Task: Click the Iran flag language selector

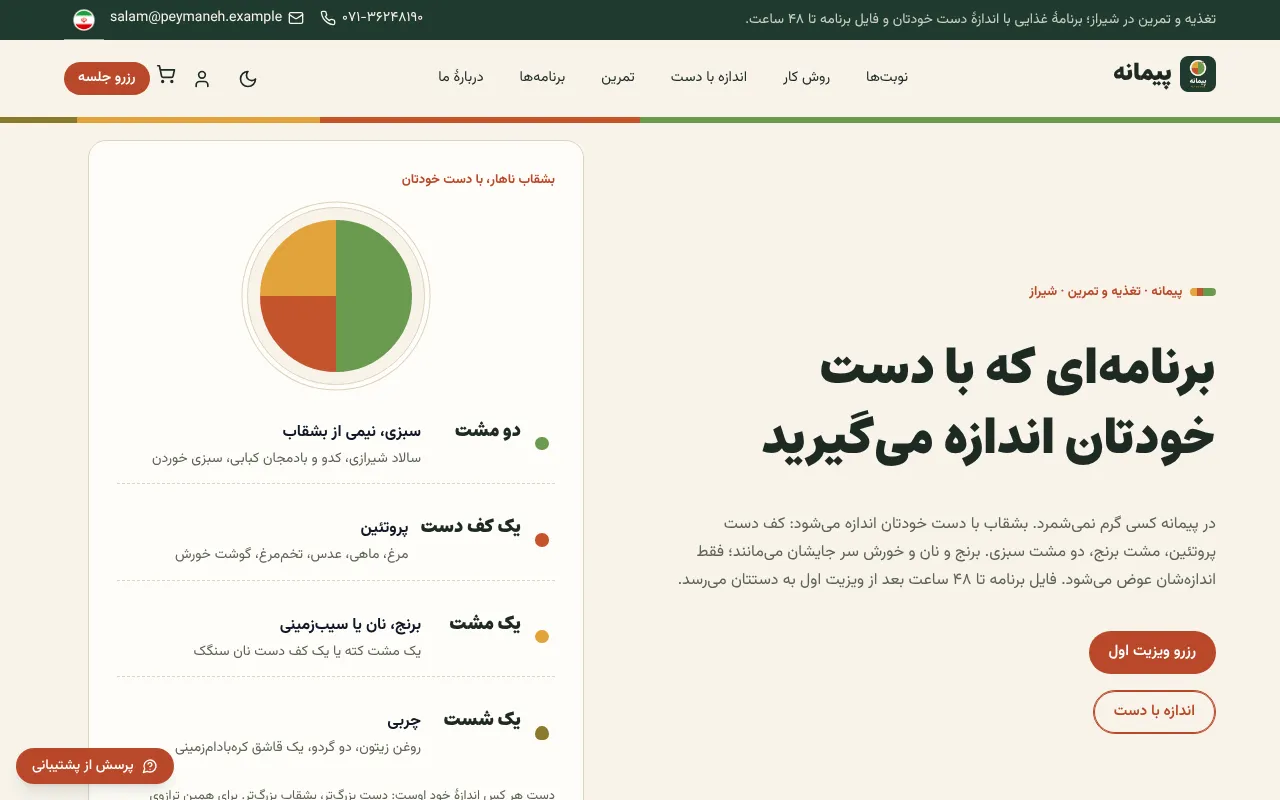Action: click(x=84, y=19)
